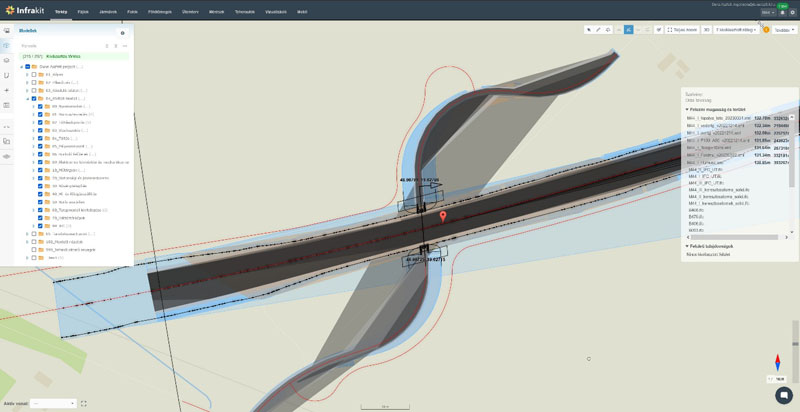The width and height of the screenshot is (800, 412).
Task: Click the fullscreen icon next to base-line dropdown
Action: (x=84, y=403)
